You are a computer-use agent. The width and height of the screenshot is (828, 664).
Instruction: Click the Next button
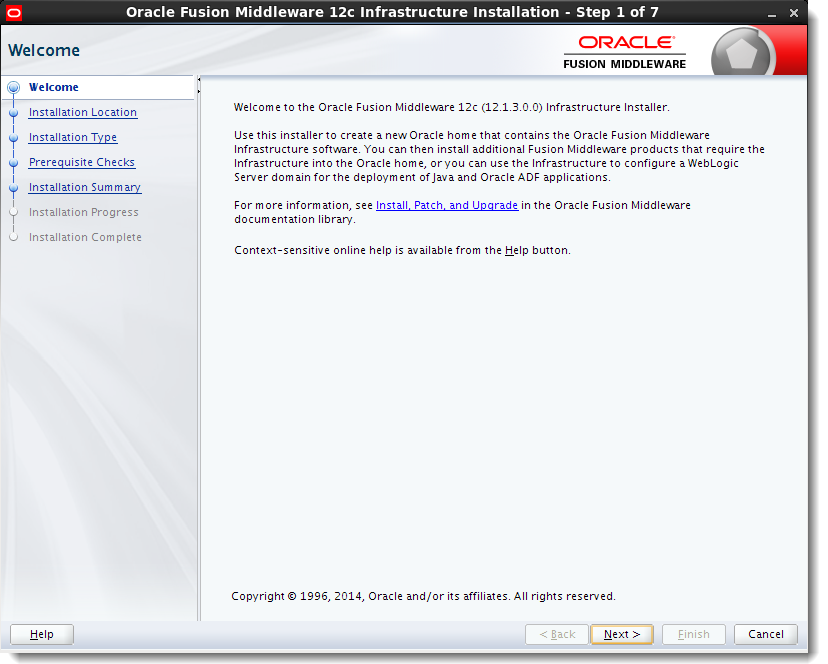622,634
